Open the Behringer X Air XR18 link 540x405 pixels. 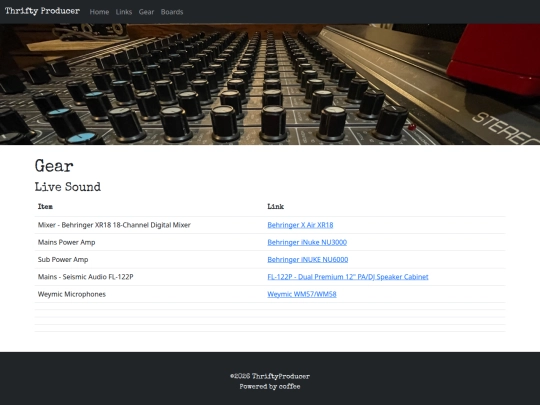[300, 225]
